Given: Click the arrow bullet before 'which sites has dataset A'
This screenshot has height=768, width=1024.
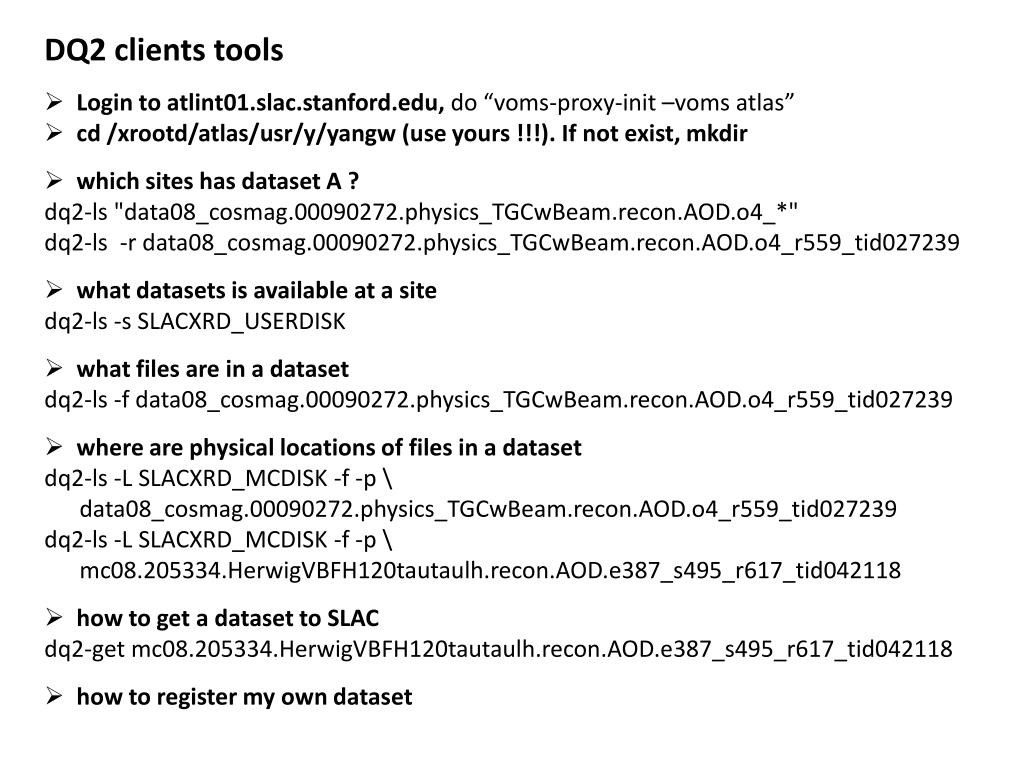Looking at the screenshot, I should (54, 180).
